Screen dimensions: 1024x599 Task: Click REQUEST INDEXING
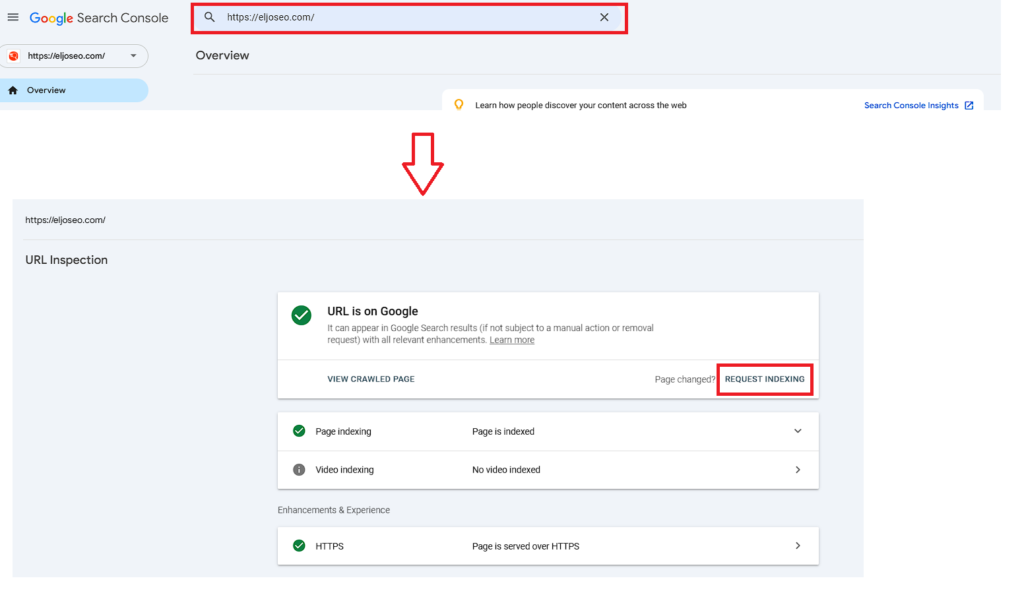[x=765, y=379]
